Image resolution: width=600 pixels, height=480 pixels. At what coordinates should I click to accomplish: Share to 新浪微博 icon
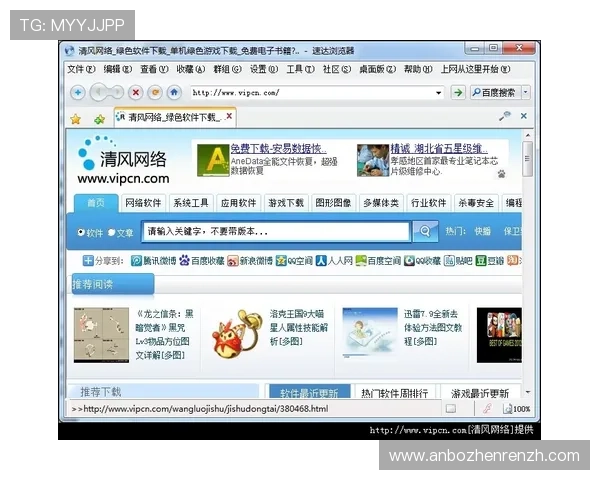tap(233, 261)
